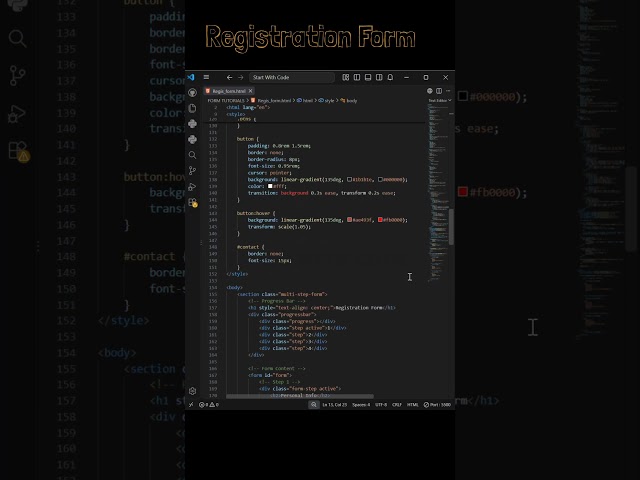This screenshot has height=480, width=640.
Task: Click the bell icon in the title bar
Action: click(390, 77)
